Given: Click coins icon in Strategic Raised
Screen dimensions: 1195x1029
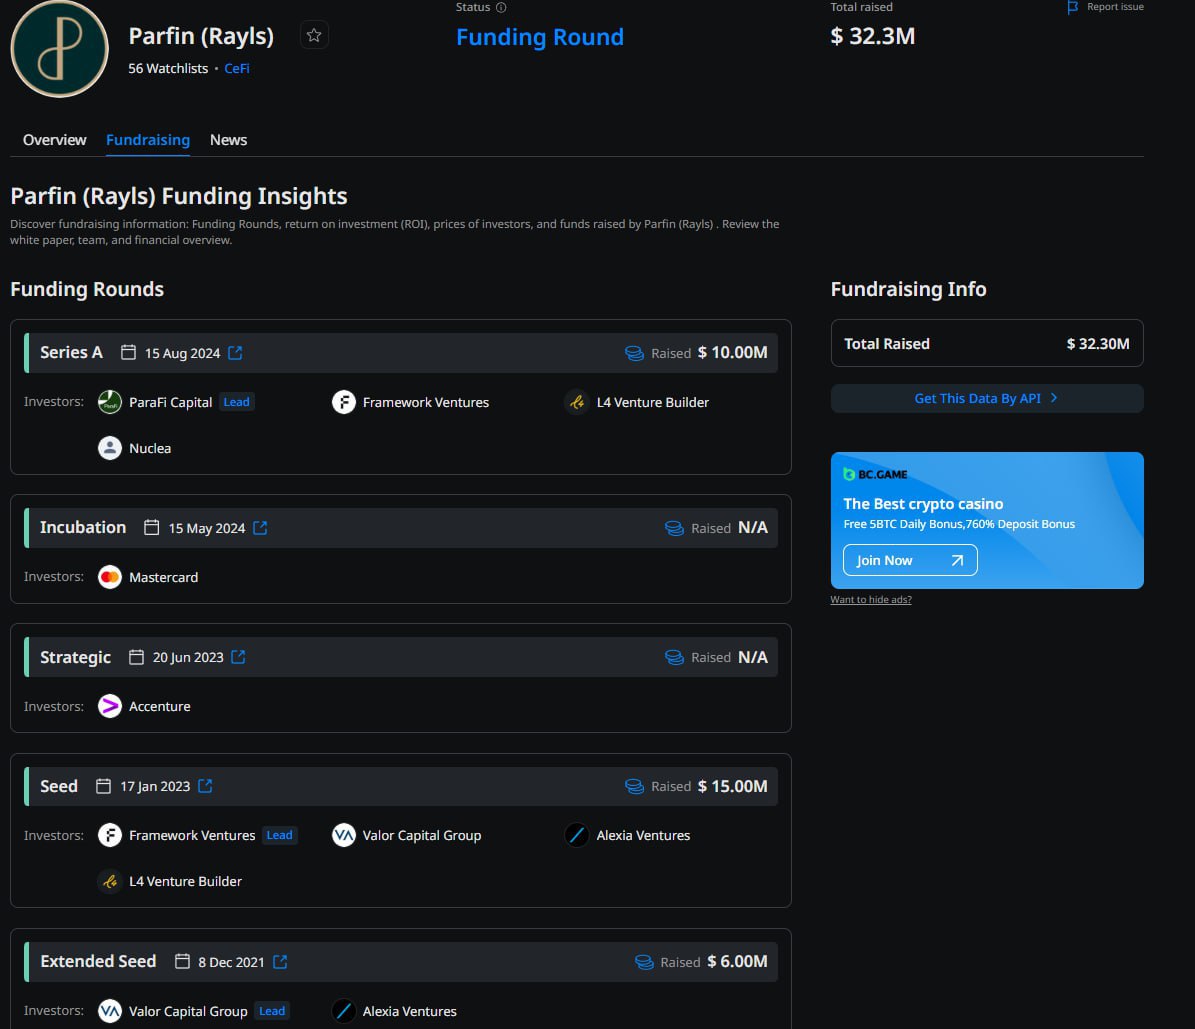Looking at the screenshot, I should [x=674, y=657].
